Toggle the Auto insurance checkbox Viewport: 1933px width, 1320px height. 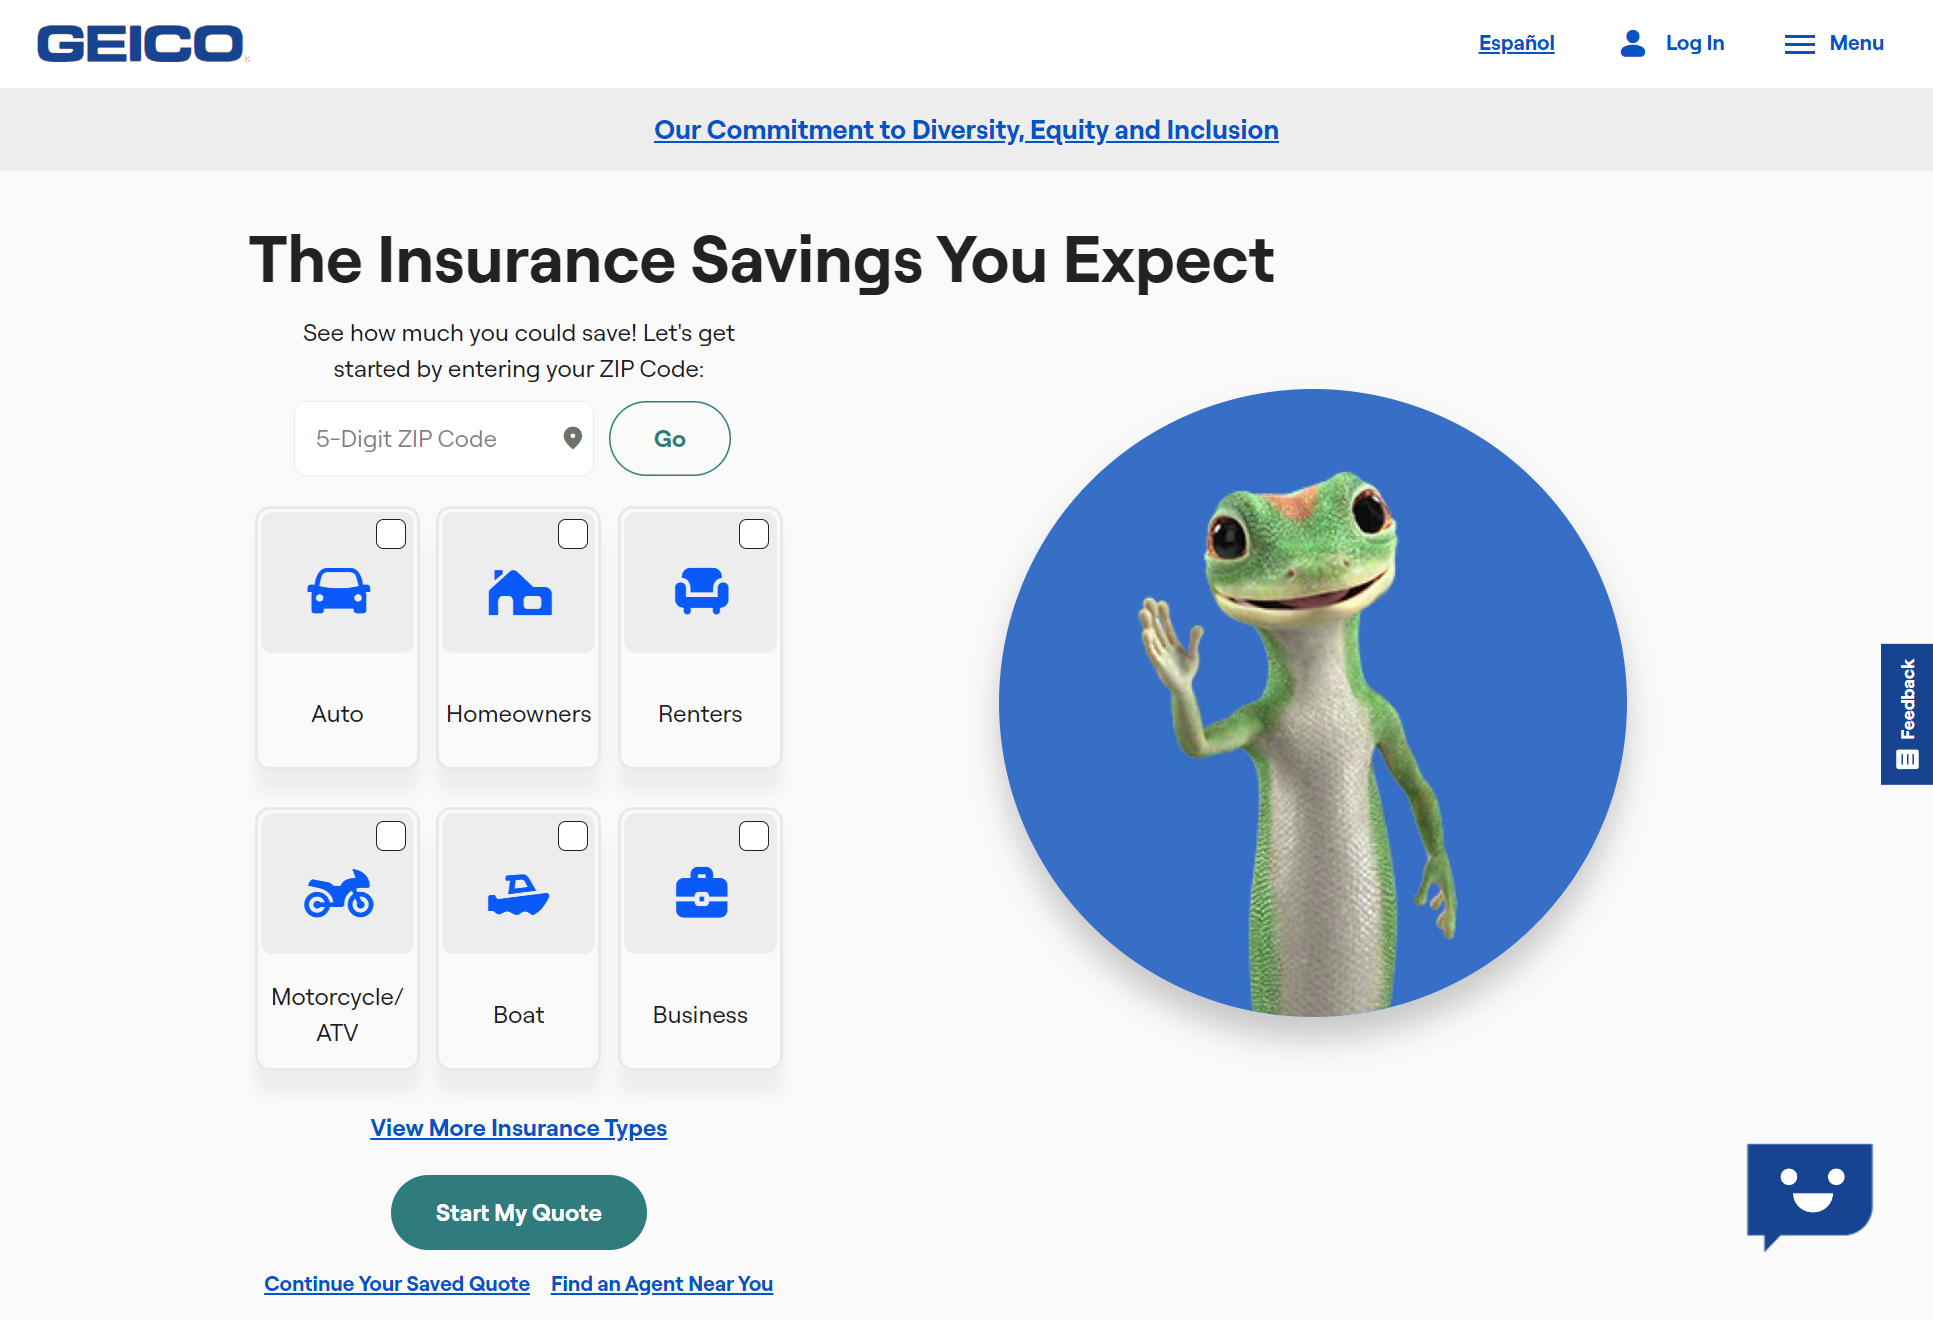[391, 533]
